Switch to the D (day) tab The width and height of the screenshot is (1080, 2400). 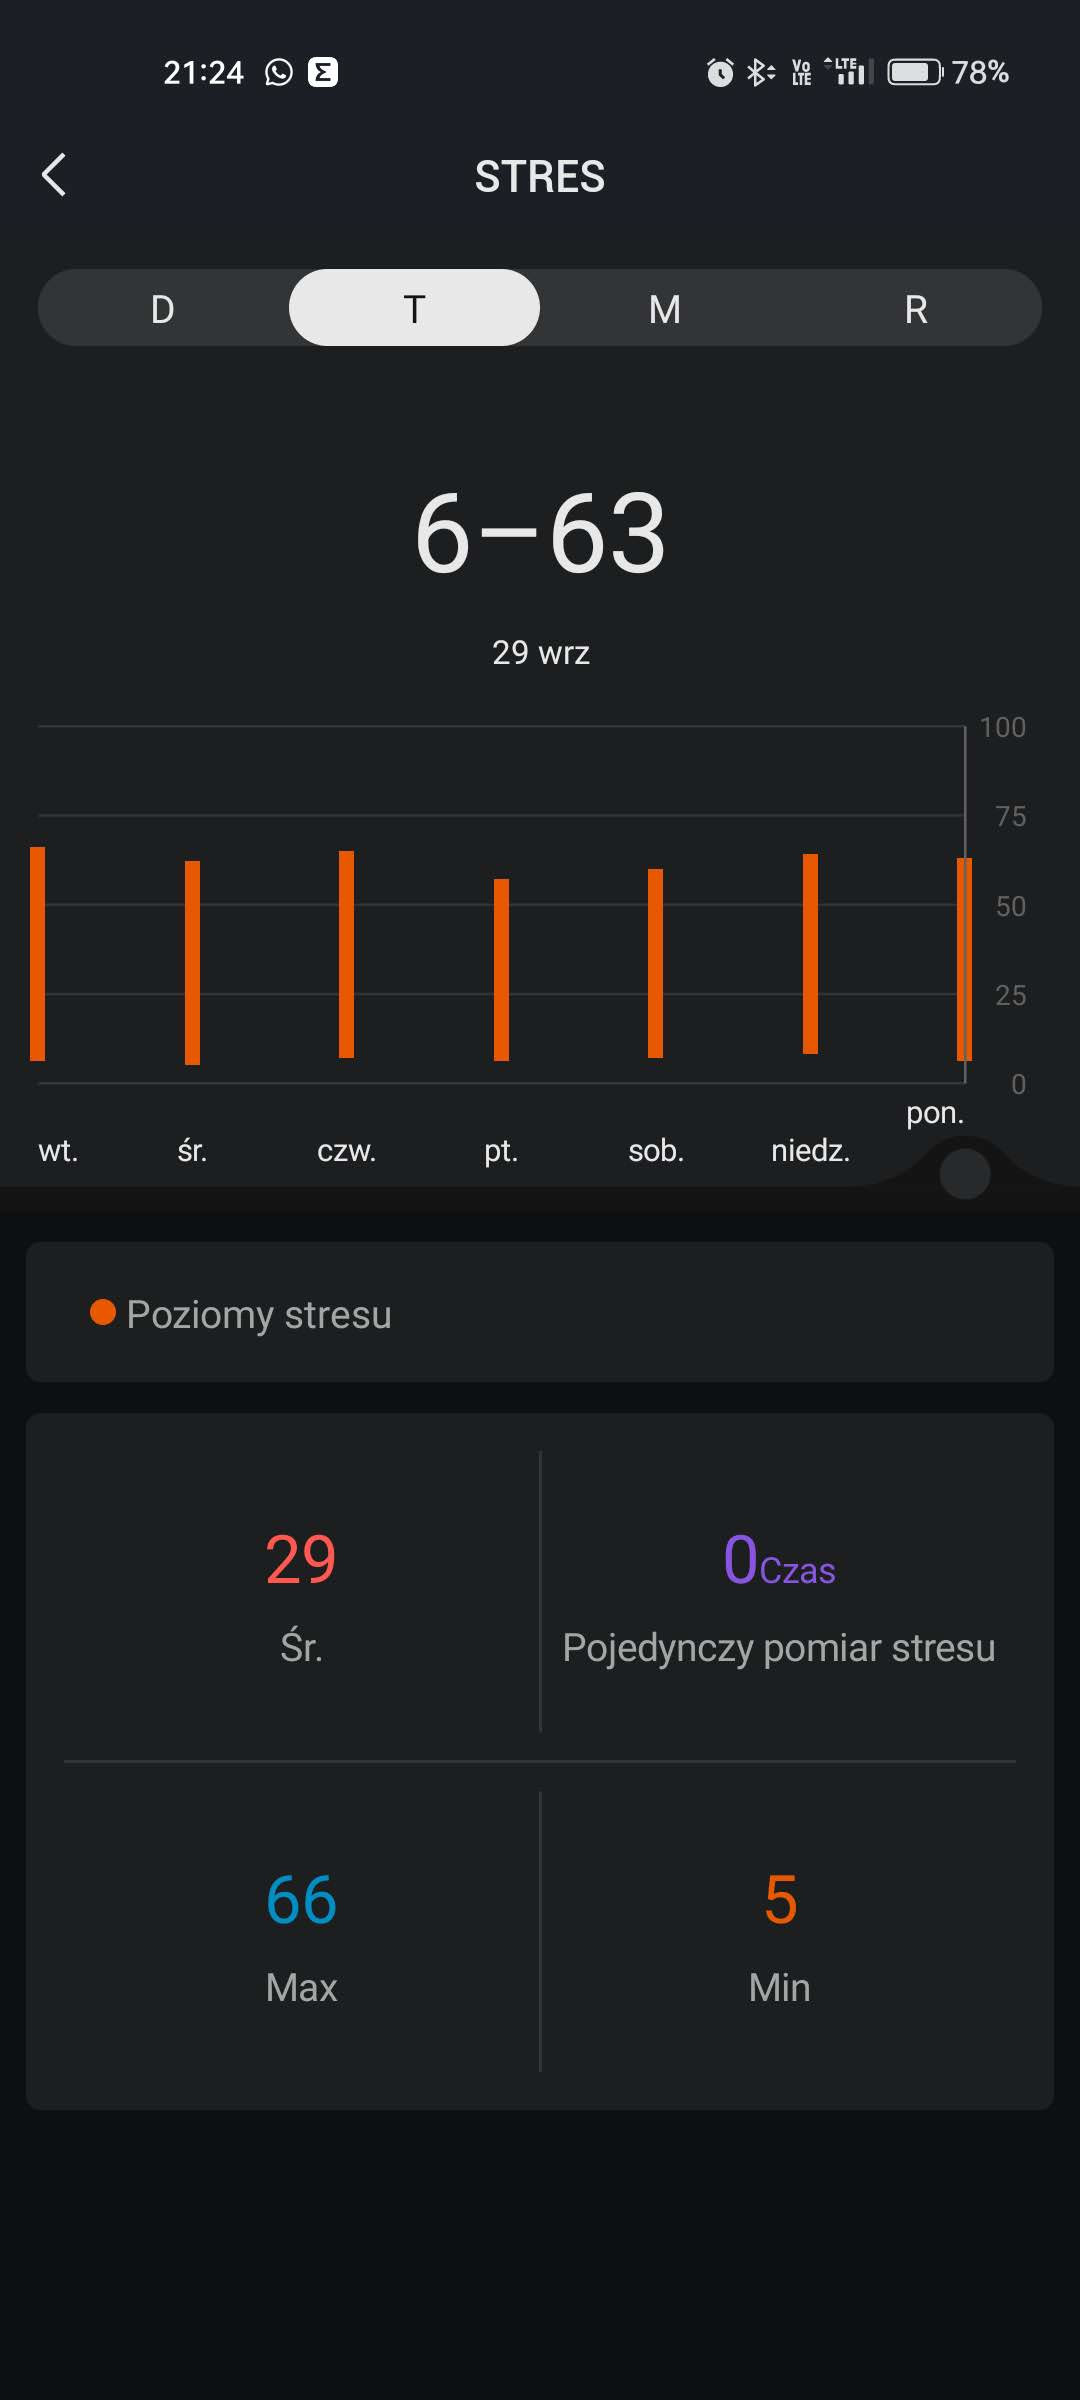[163, 308]
